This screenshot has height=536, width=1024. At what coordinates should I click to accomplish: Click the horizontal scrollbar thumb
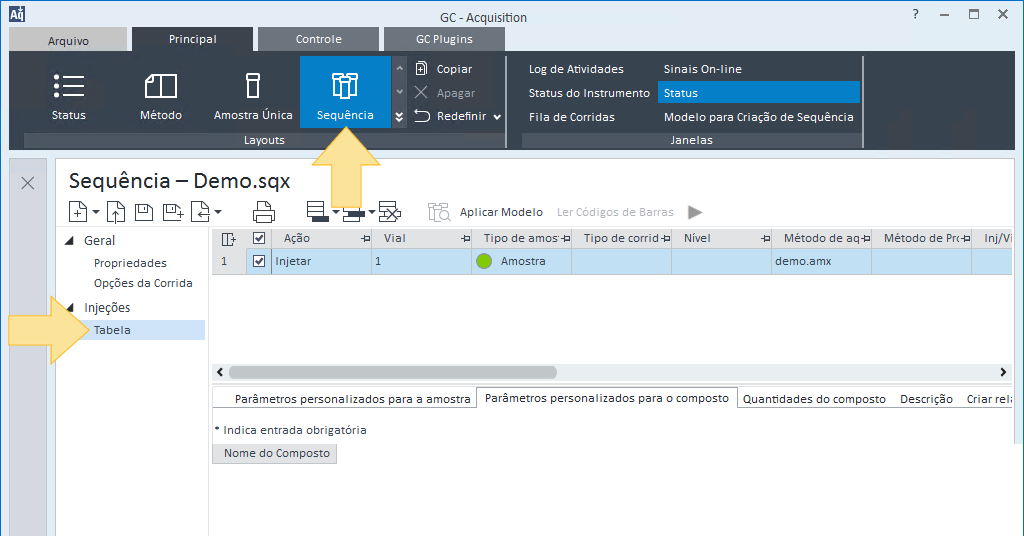pyautogui.click(x=392, y=372)
